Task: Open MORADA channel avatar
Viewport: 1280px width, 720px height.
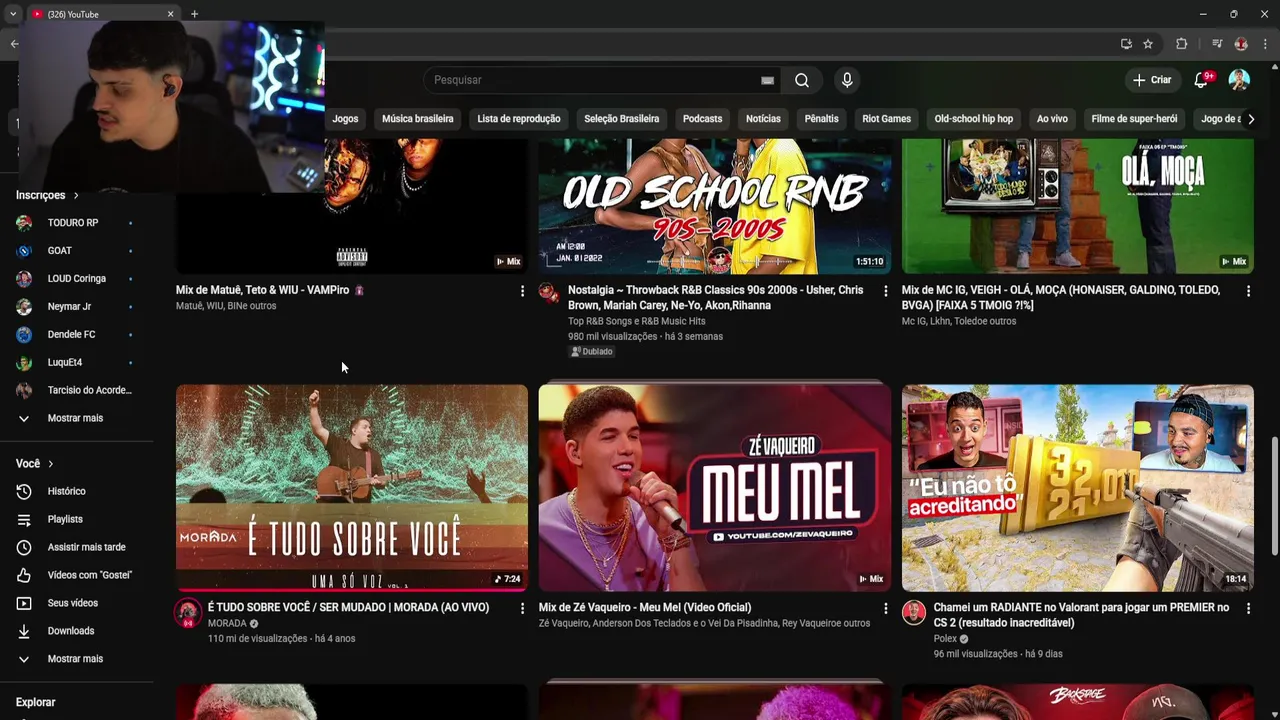Action: [x=188, y=613]
